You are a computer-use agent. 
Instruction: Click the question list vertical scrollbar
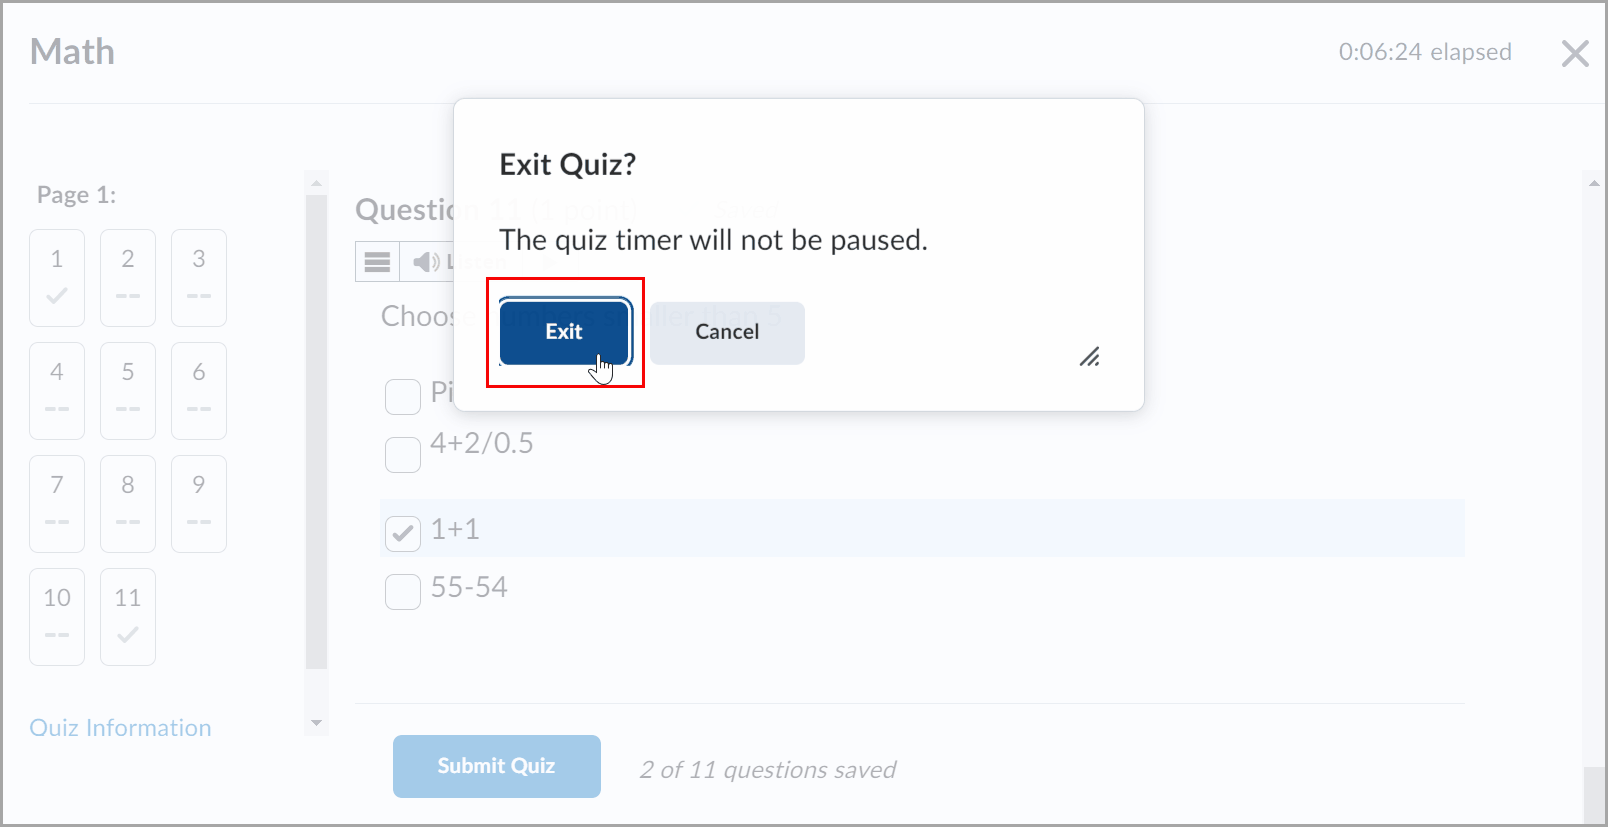coord(316,432)
